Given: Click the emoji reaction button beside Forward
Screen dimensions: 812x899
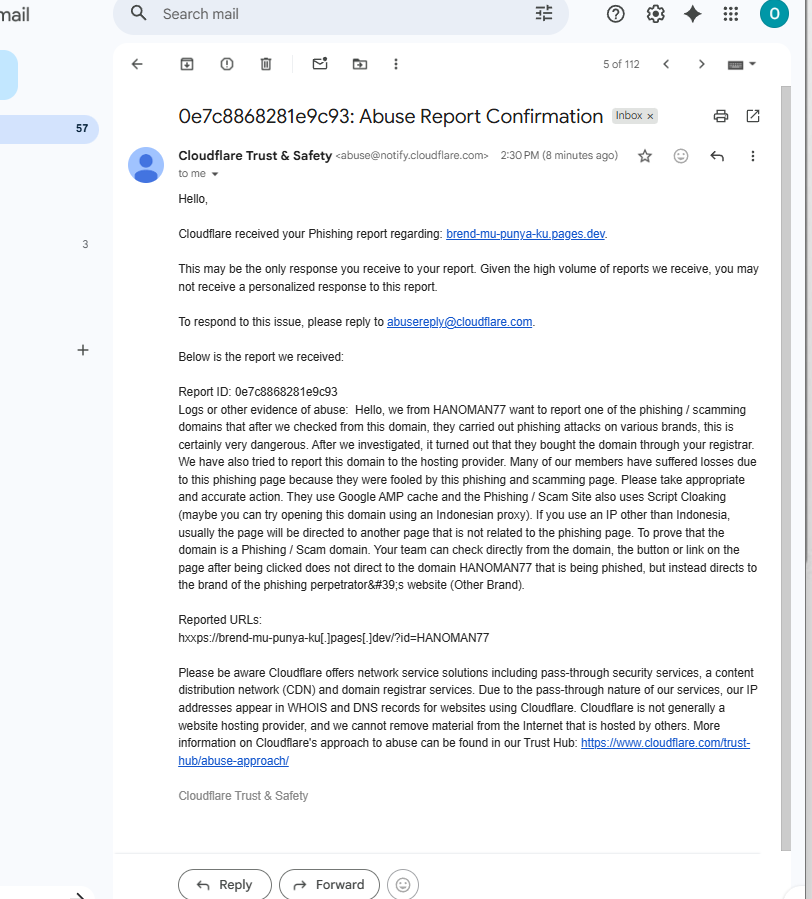Looking at the screenshot, I should (x=403, y=885).
